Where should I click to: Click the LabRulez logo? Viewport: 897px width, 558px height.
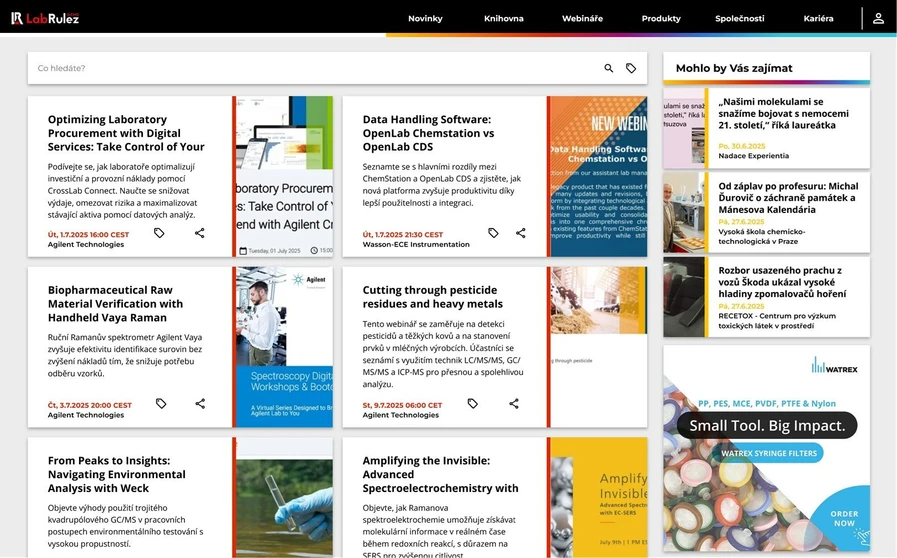[45, 18]
